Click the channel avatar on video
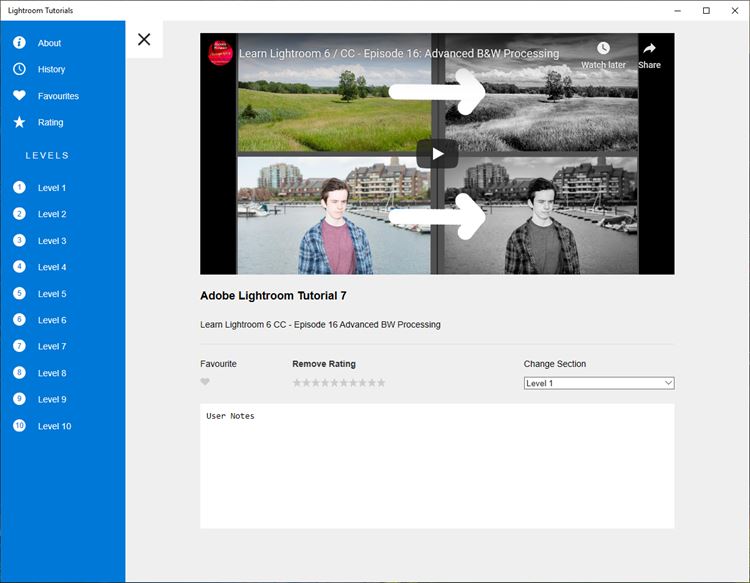Viewport: 750px width, 583px height. 220,53
